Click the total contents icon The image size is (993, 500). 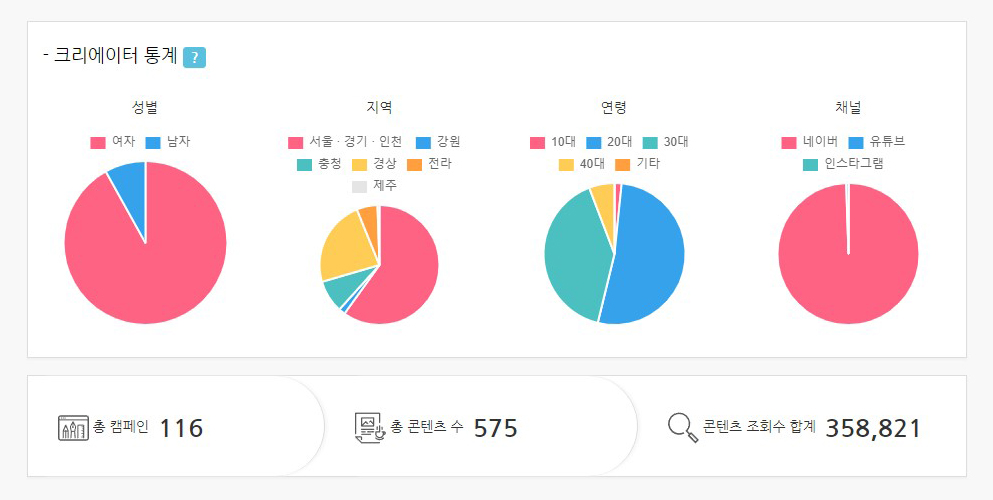370,428
